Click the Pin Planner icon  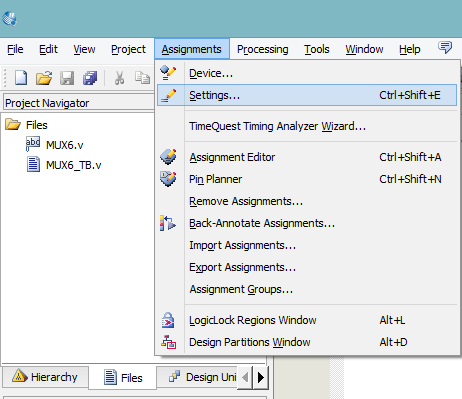(x=168, y=179)
